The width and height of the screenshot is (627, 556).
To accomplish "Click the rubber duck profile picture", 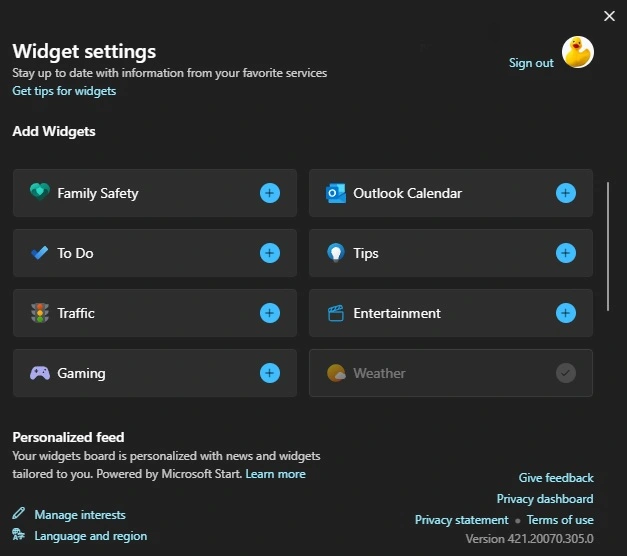I will 578,52.
